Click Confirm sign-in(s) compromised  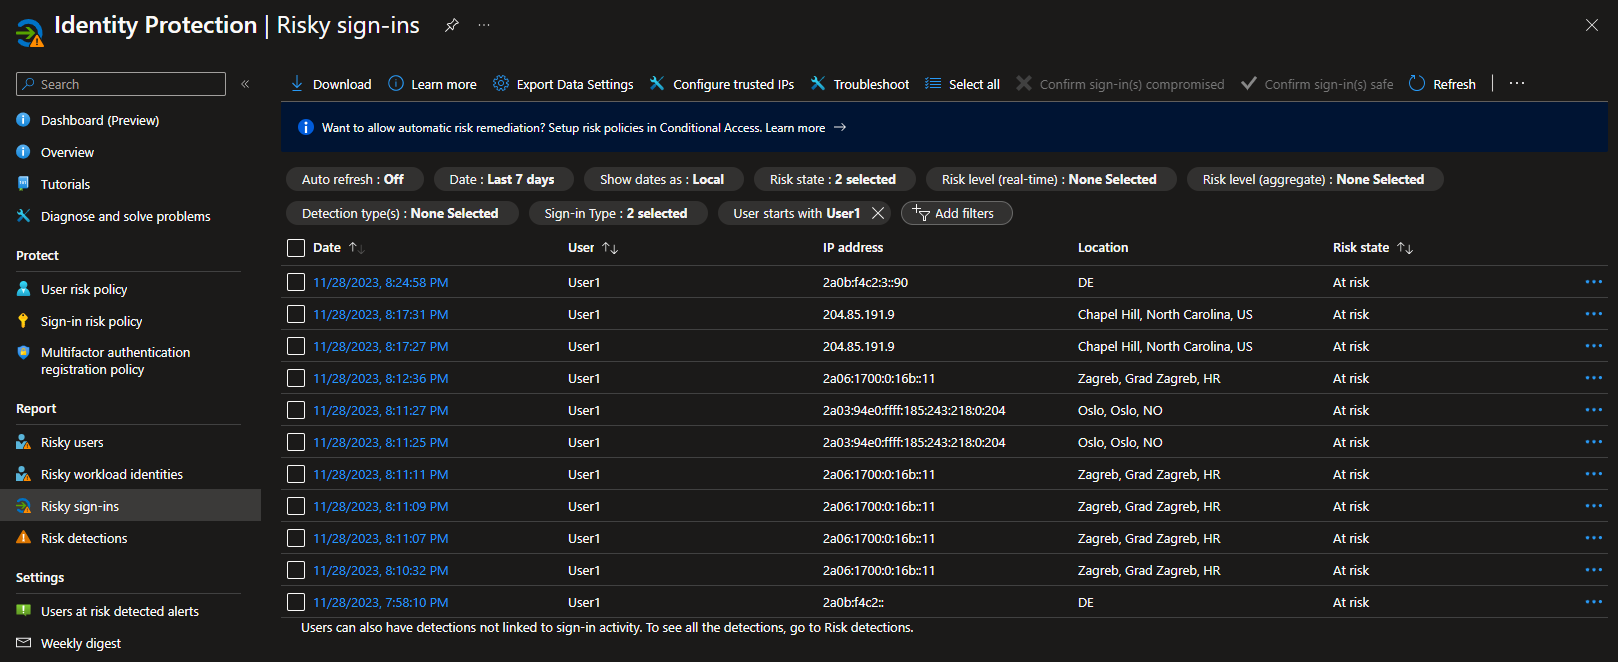tap(1120, 84)
